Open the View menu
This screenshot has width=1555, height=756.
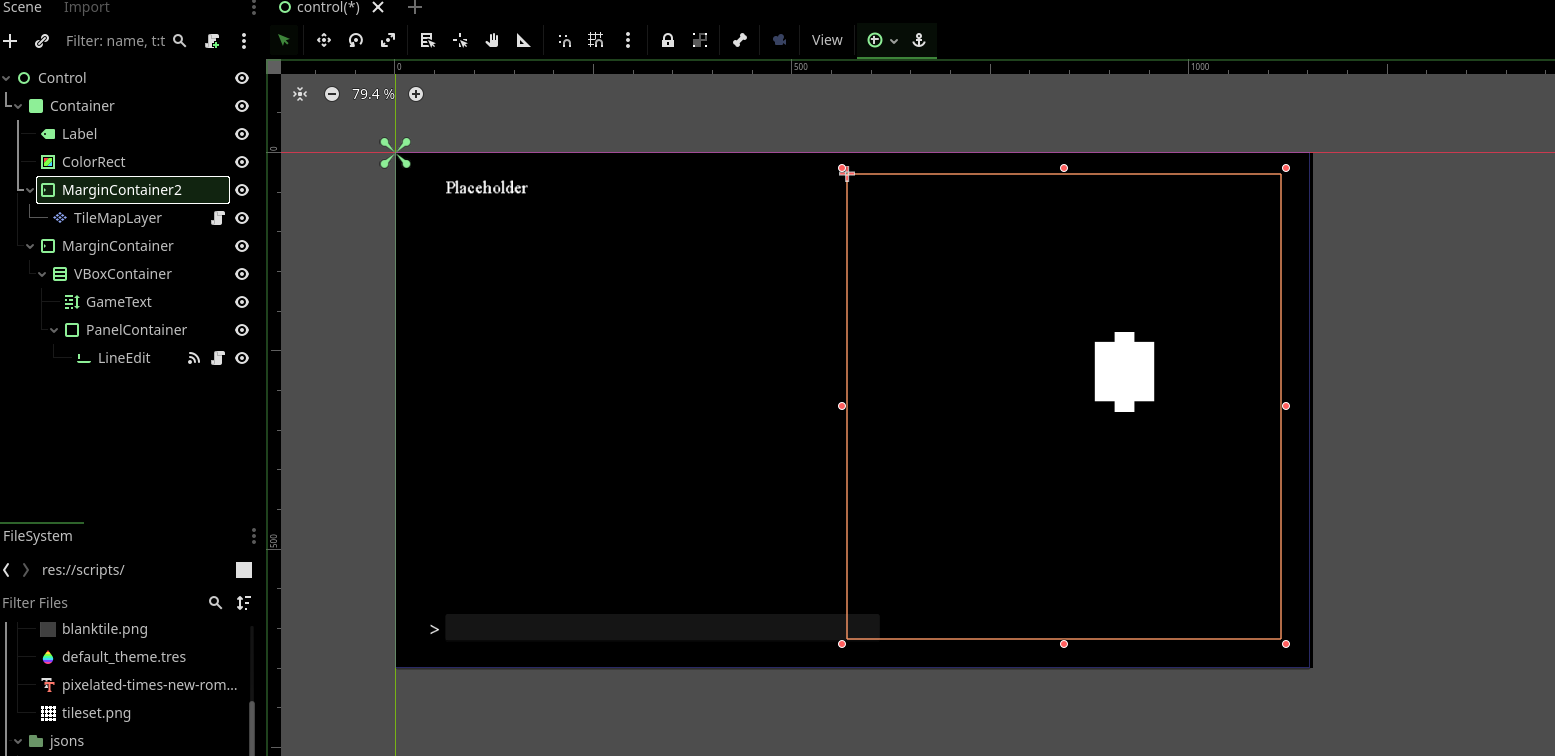(827, 40)
